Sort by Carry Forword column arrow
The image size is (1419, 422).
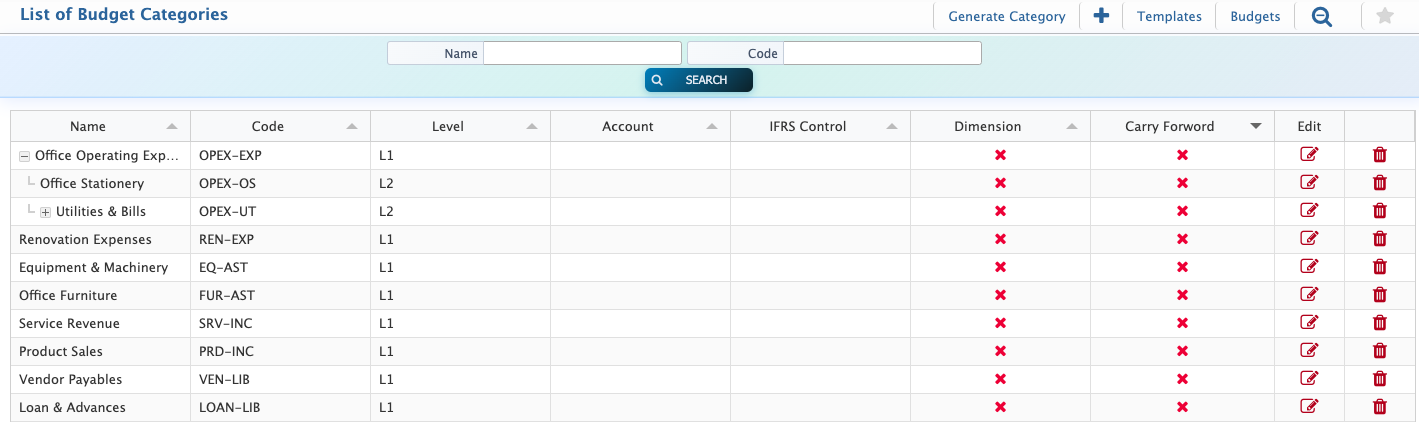tap(1254, 127)
